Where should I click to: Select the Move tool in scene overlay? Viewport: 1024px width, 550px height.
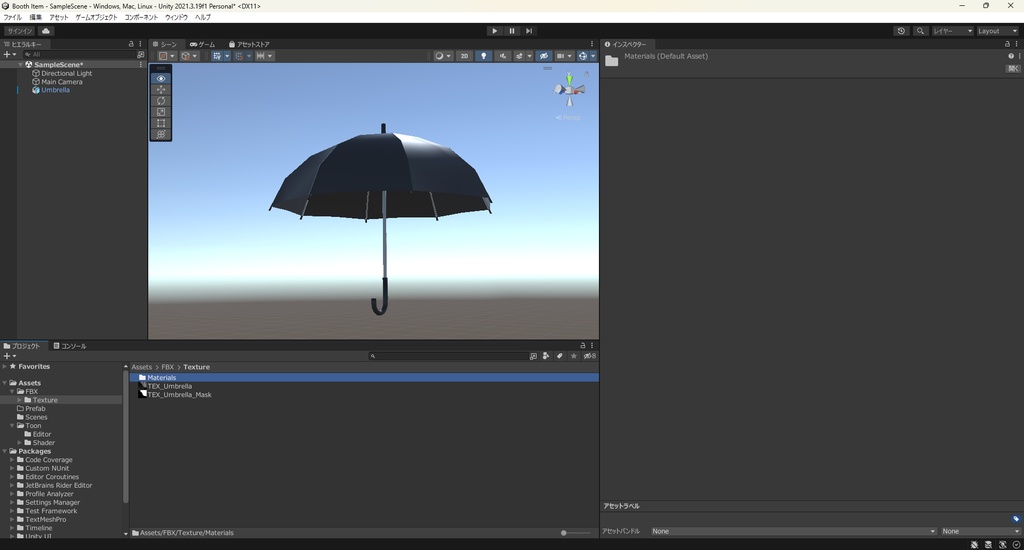click(x=161, y=89)
